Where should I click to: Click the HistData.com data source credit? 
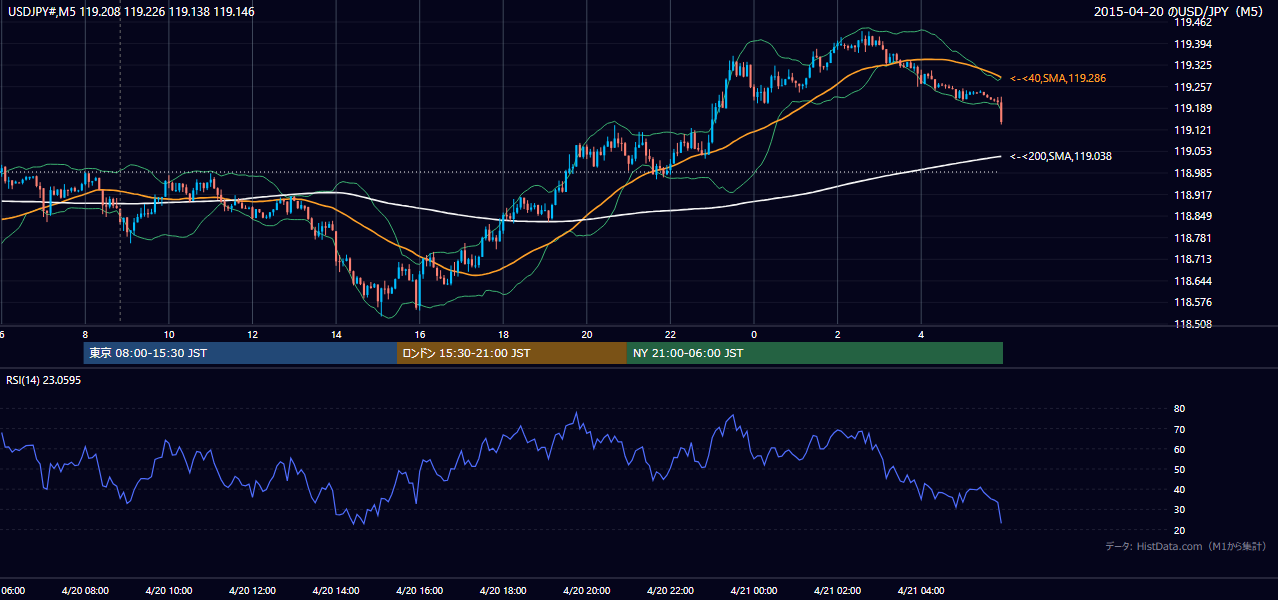coord(1186,546)
